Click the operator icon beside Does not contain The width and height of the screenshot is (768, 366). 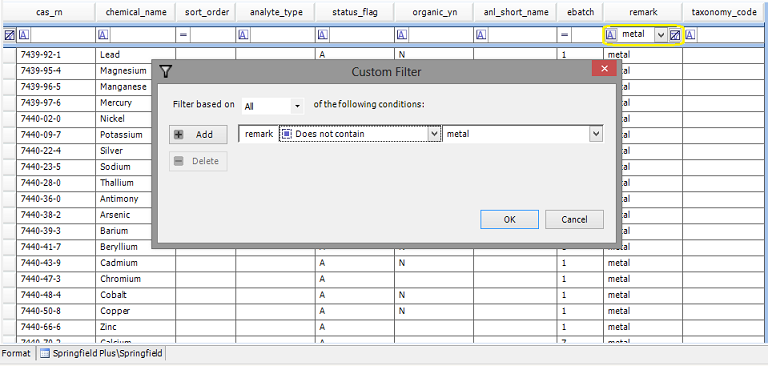click(x=287, y=134)
